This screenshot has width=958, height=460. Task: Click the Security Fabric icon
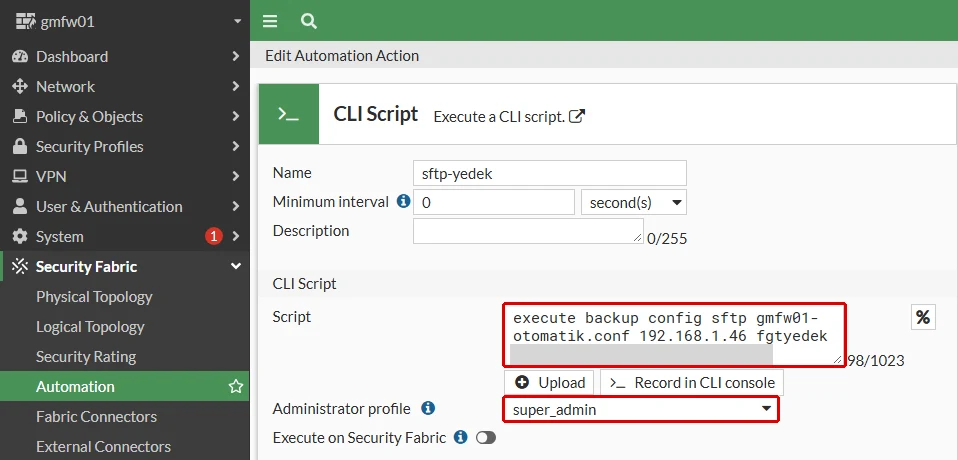(x=20, y=266)
